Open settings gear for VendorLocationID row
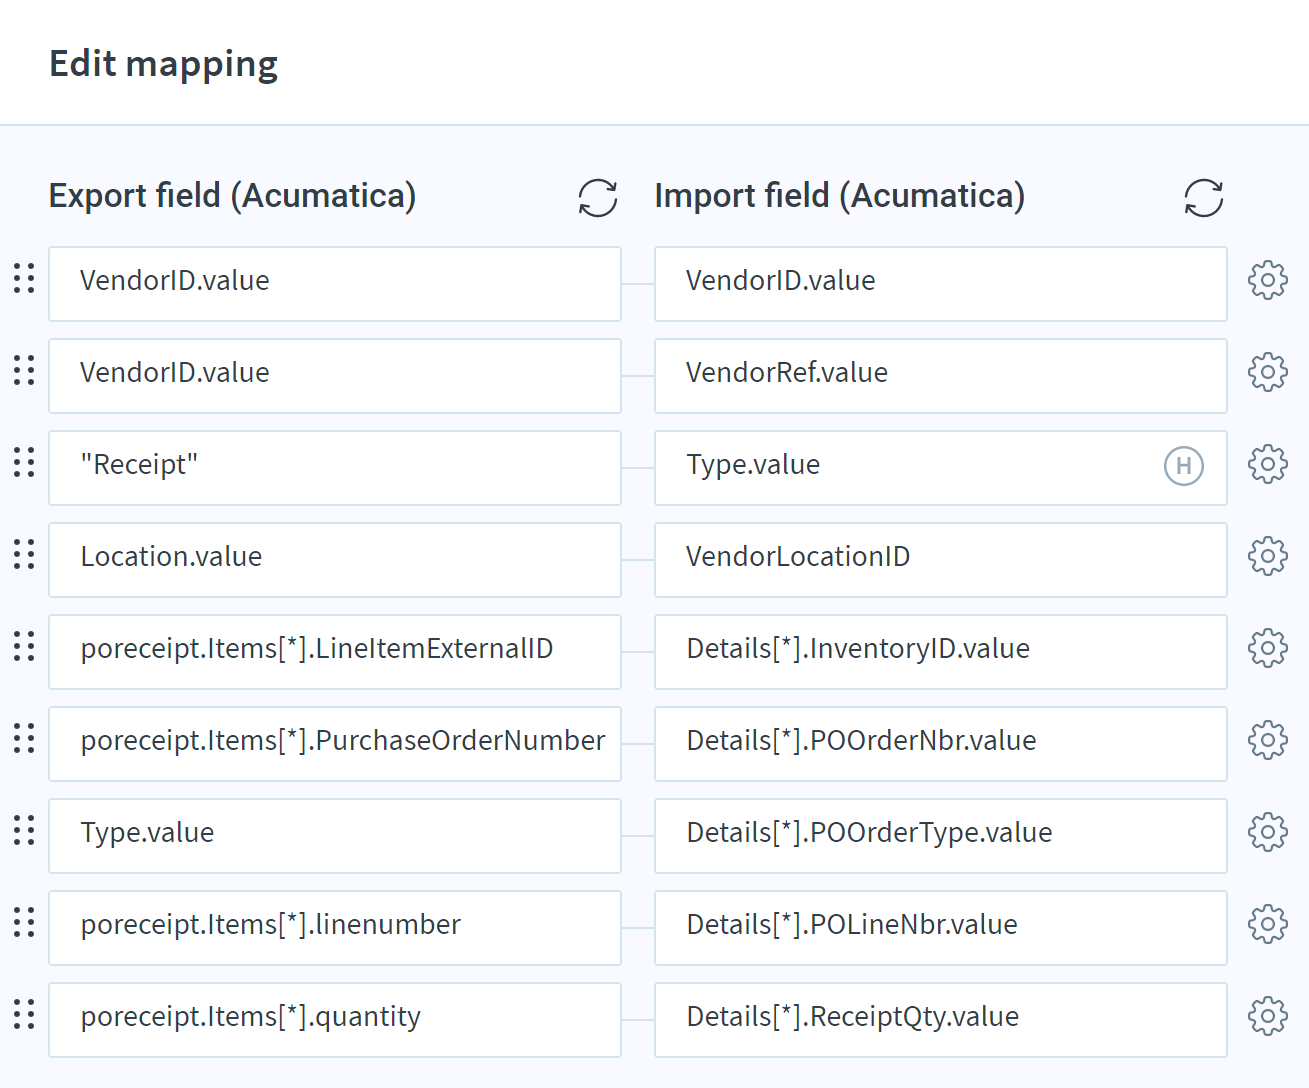The image size is (1309, 1088). coord(1268,556)
